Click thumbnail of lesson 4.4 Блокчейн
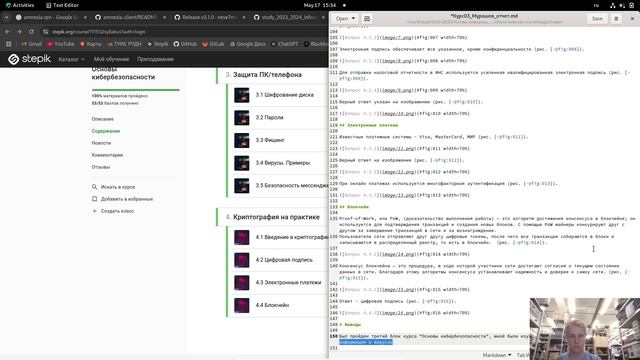Viewport: 640px width, 360px height. click(242, 305)
